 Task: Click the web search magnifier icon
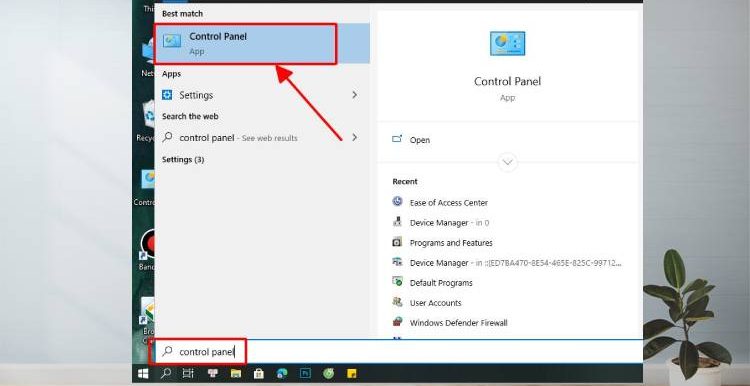[167, 137]
